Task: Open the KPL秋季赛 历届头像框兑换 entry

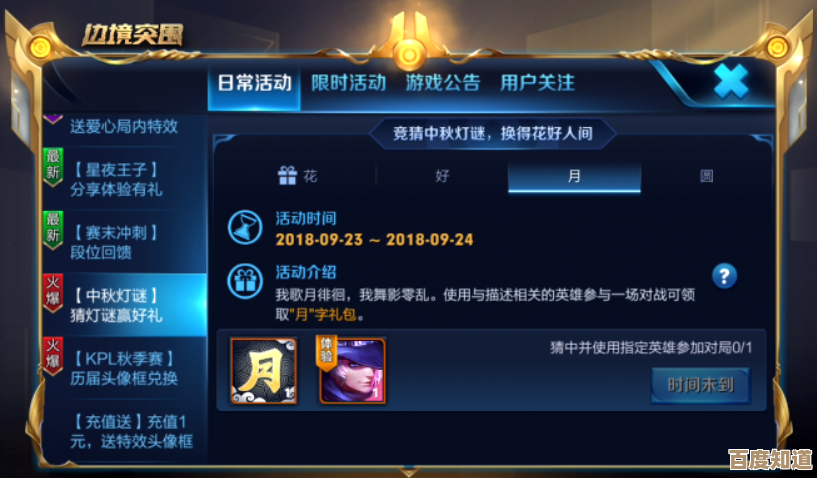Action: tap(125, 368)
